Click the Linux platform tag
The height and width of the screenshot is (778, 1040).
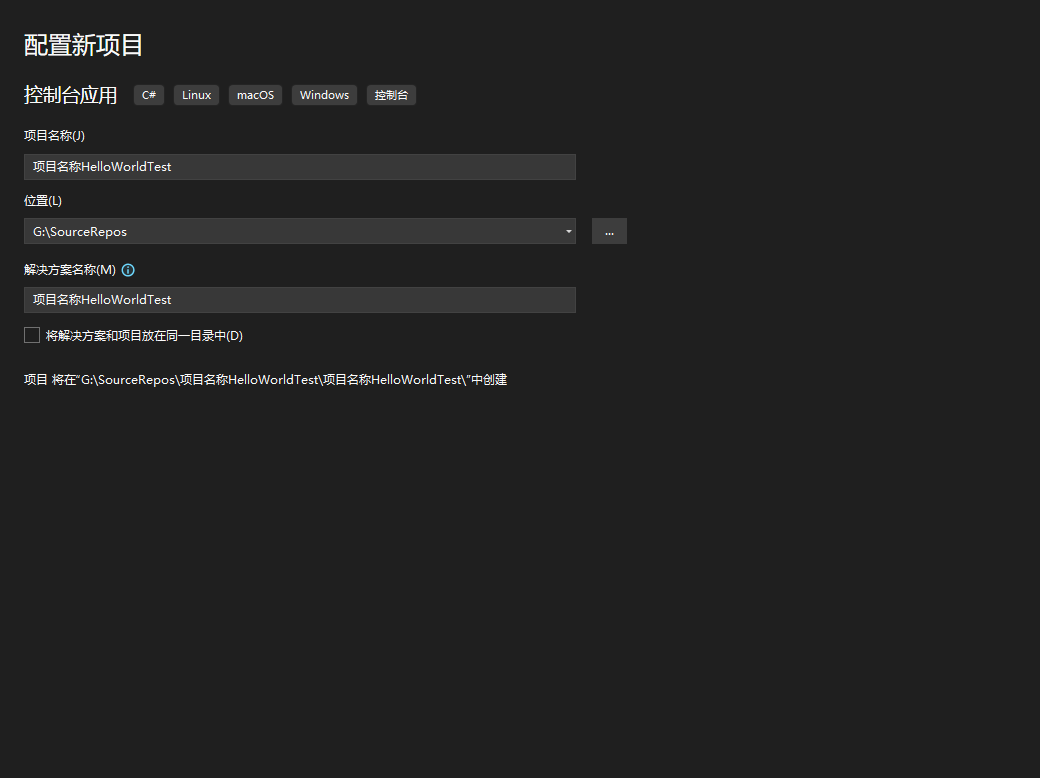196,95
